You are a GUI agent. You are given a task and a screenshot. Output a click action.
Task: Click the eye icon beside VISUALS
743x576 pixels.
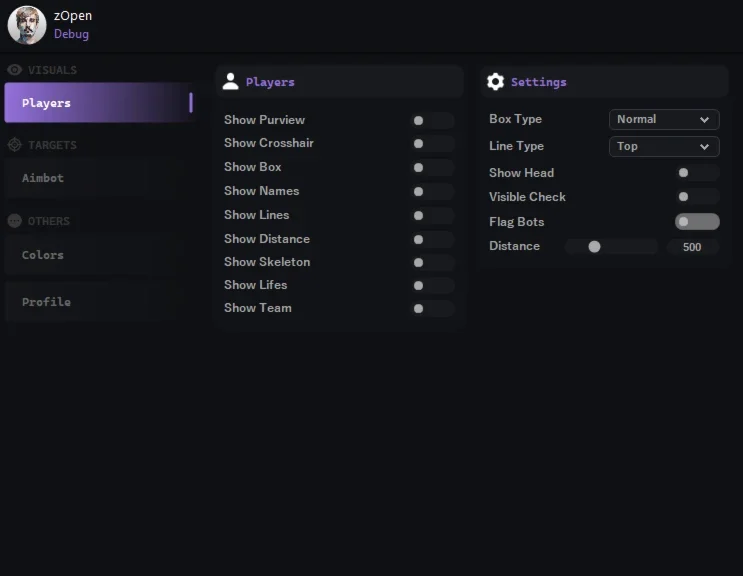15,70
